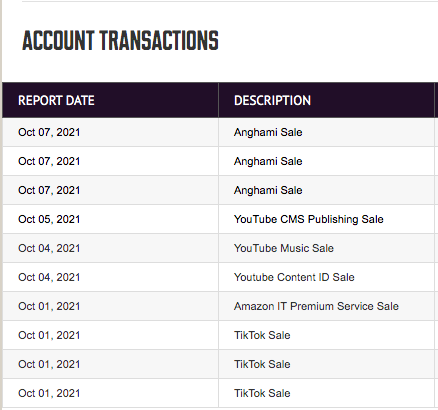Click the Oct 05, 2021 date cell
Viewport: 438px width, 410px height.
tap(49, 219)
